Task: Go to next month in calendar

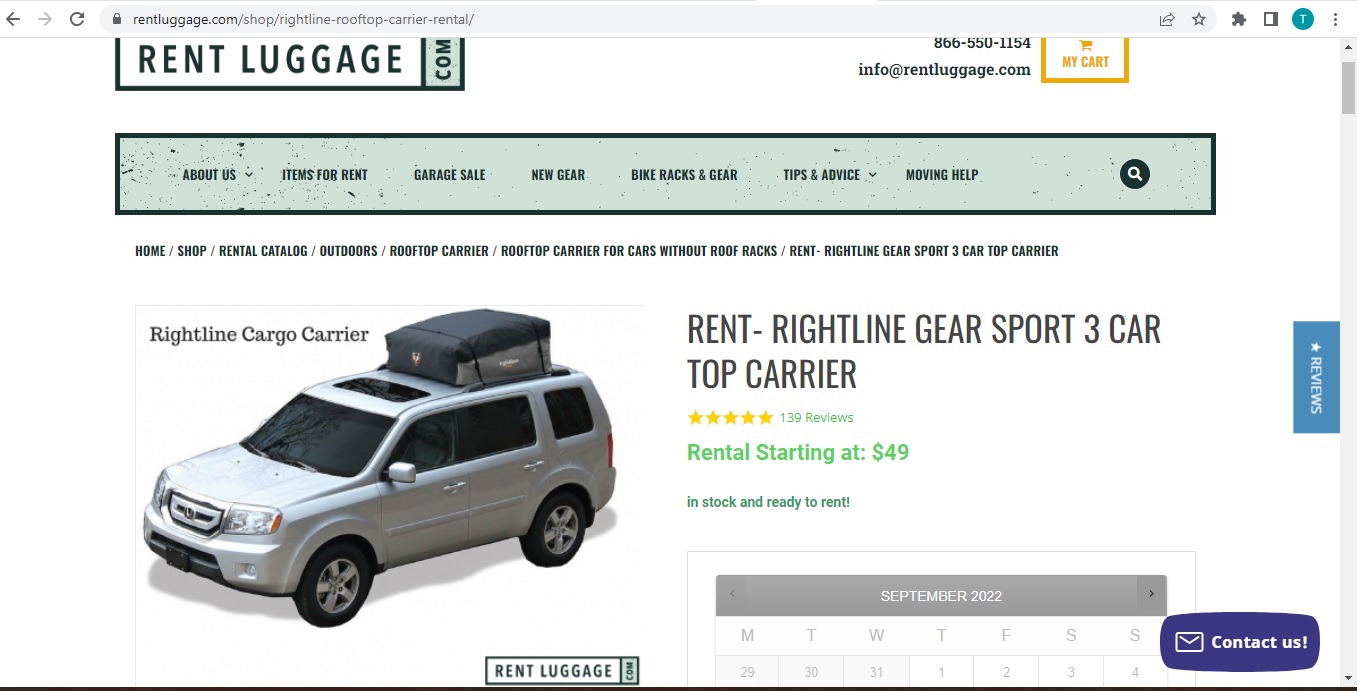Action: click(x=1151, y=594)
